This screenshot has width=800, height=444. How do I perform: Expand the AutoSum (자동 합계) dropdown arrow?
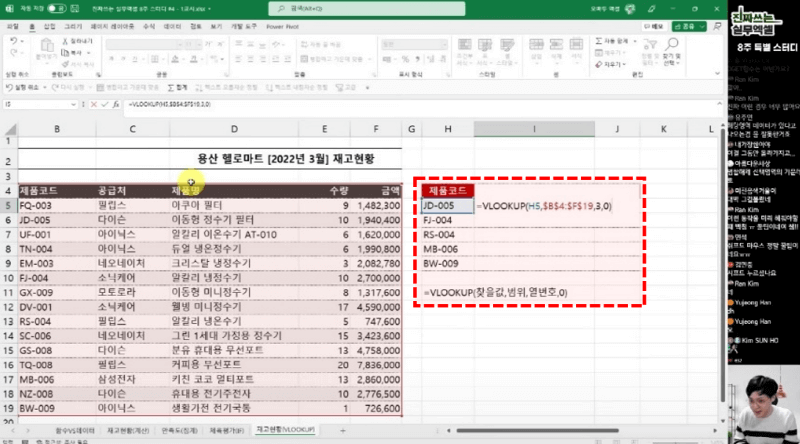tap(635, 41)
